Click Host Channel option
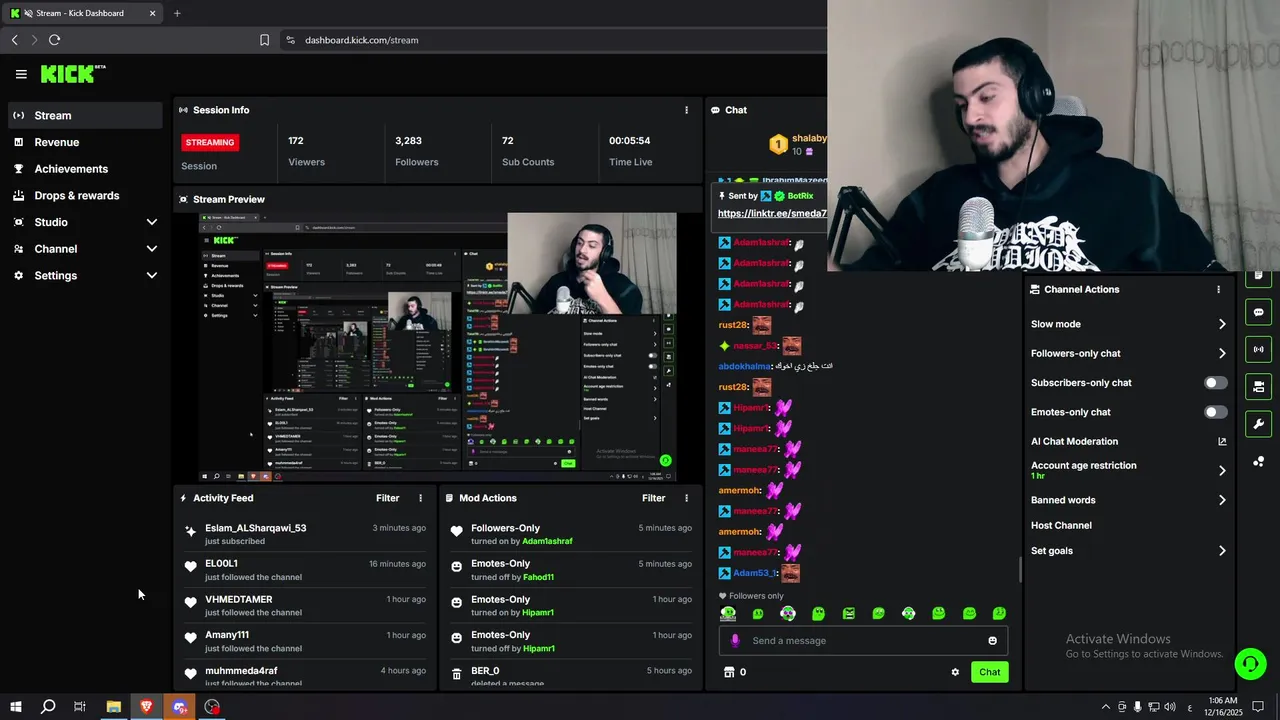Image resolution: width=1280 pixels, height=720 pixels. 1061,525
